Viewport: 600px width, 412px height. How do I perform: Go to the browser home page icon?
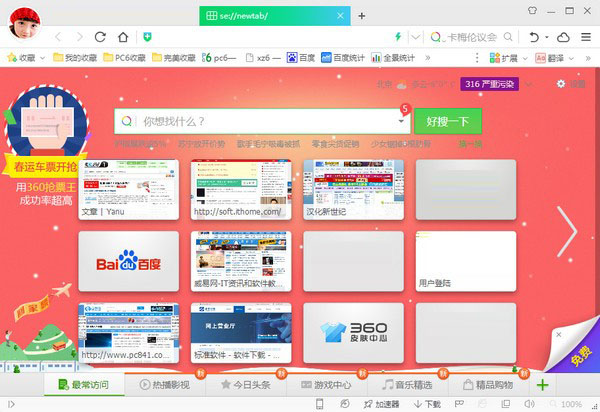[x=123, y=37]
